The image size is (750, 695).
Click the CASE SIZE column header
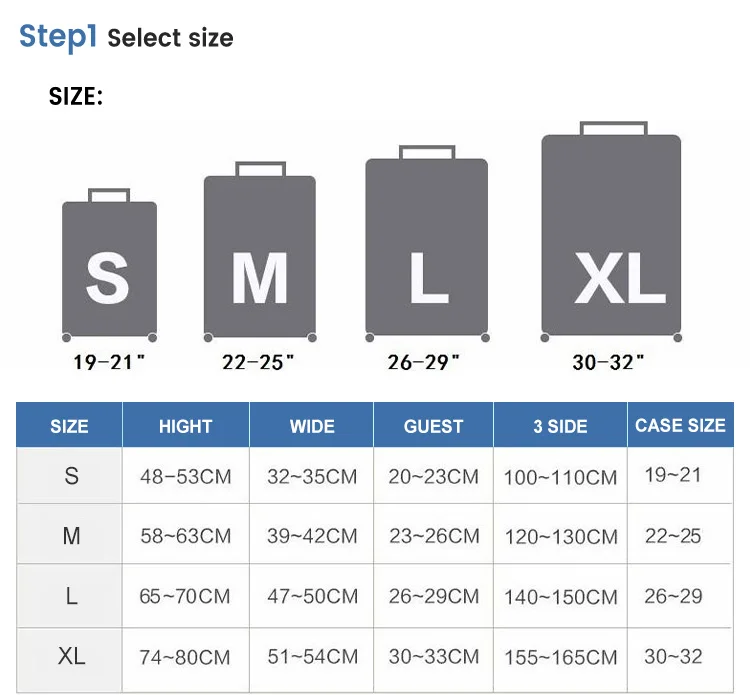[680, 425]
